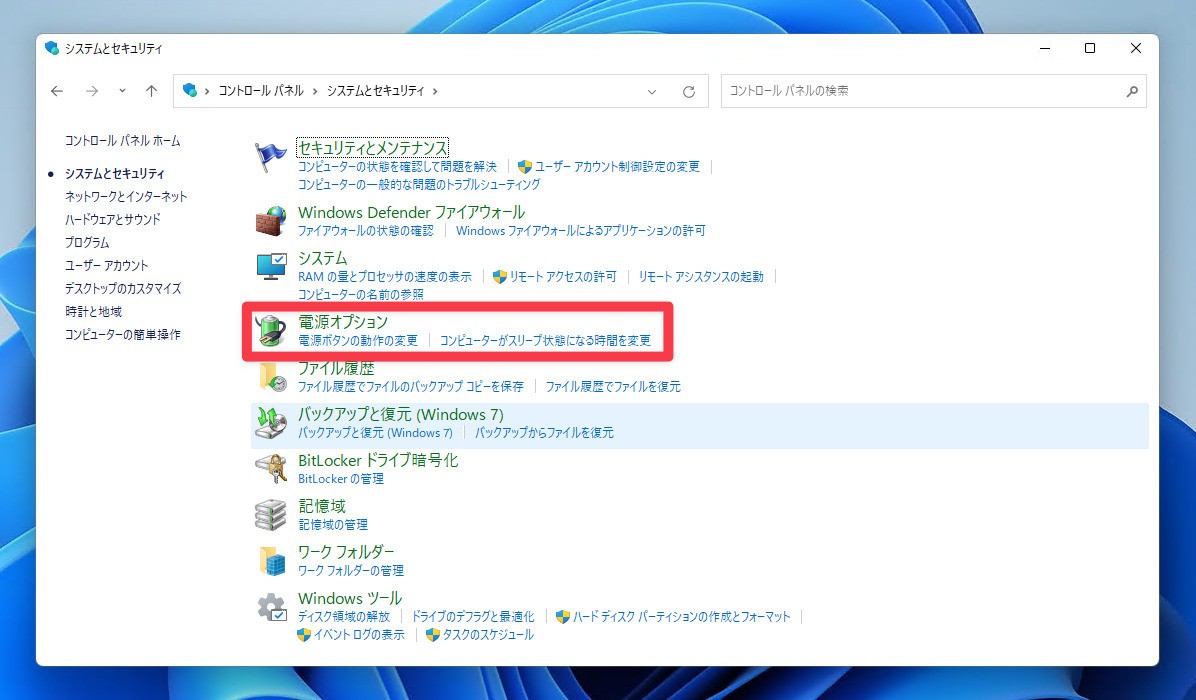This screenshot has width=1196, height=700.
Task: Select 時計と地域 in sidebar
Action: coord(93,311)
